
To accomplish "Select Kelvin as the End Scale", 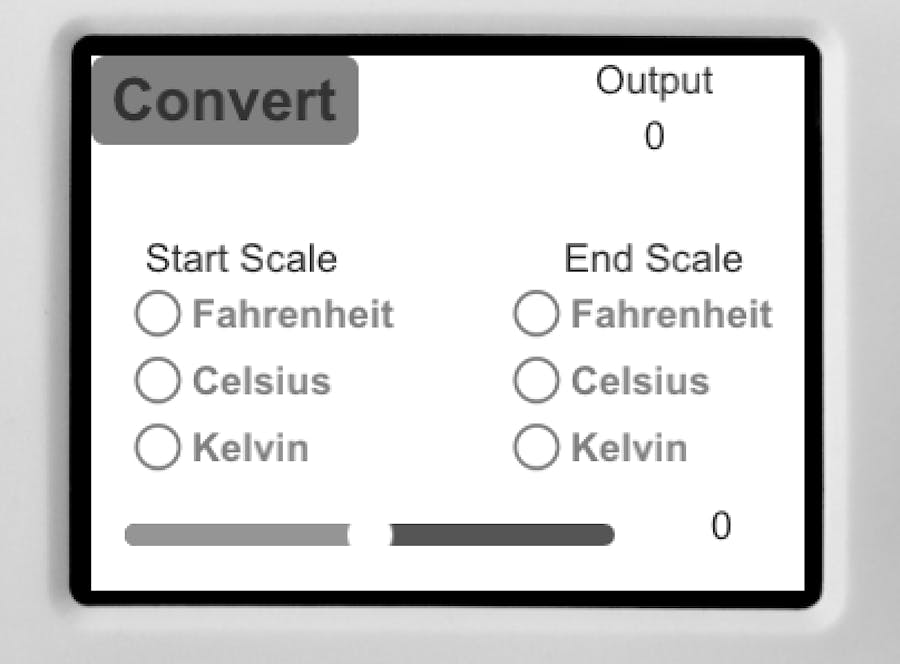I will (x=536, y=447).
